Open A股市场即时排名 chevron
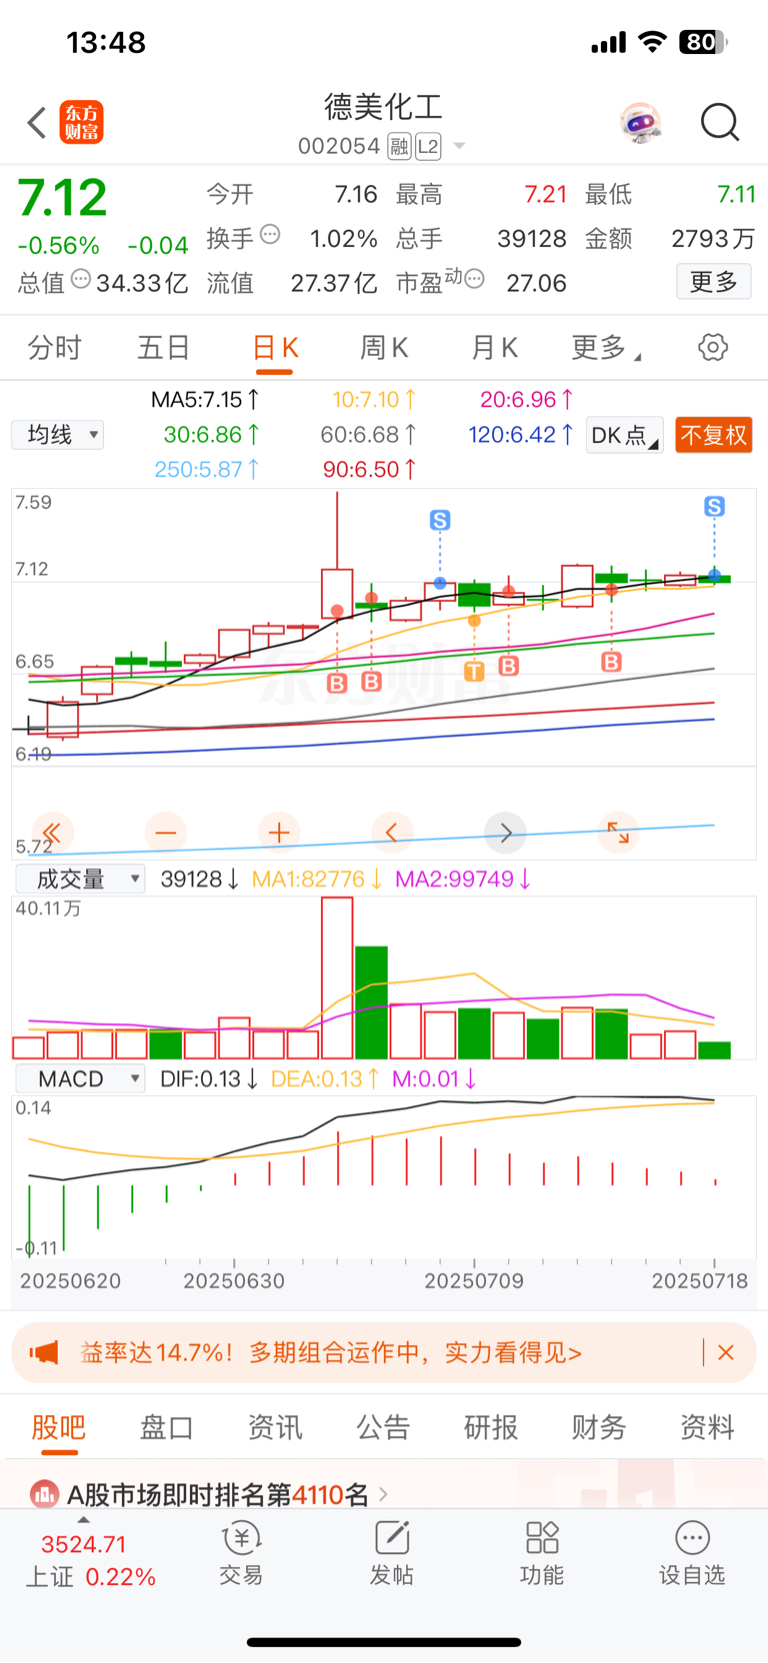 tap(383, 1495)
